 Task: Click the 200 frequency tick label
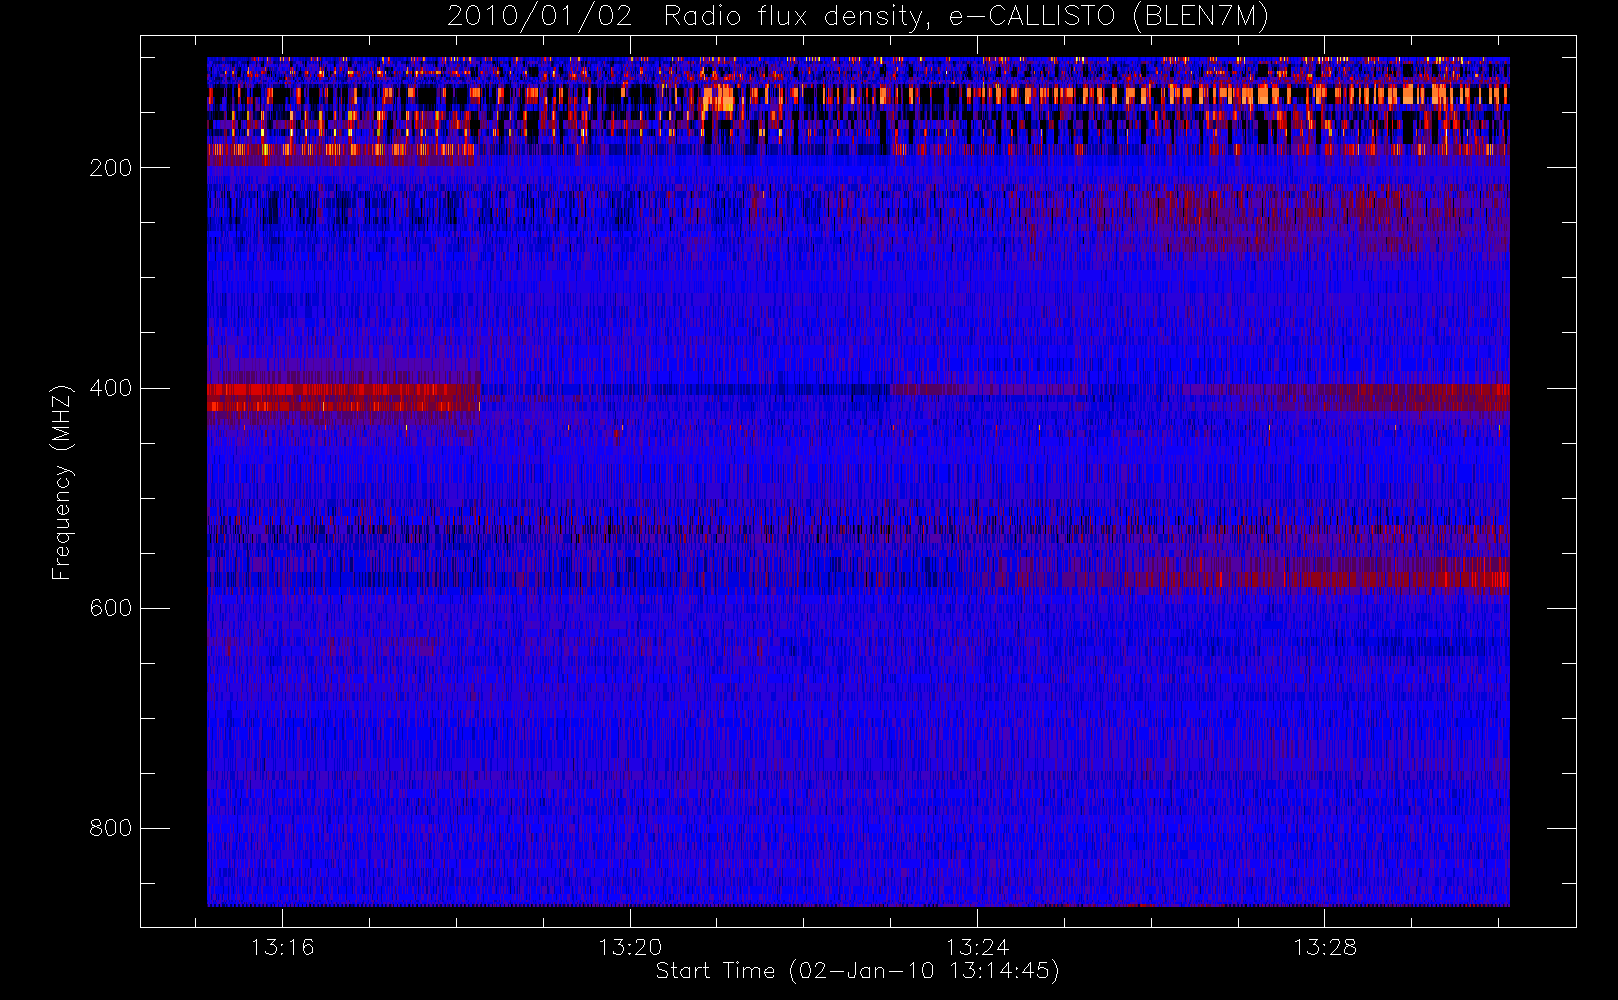tap(110, 168)
